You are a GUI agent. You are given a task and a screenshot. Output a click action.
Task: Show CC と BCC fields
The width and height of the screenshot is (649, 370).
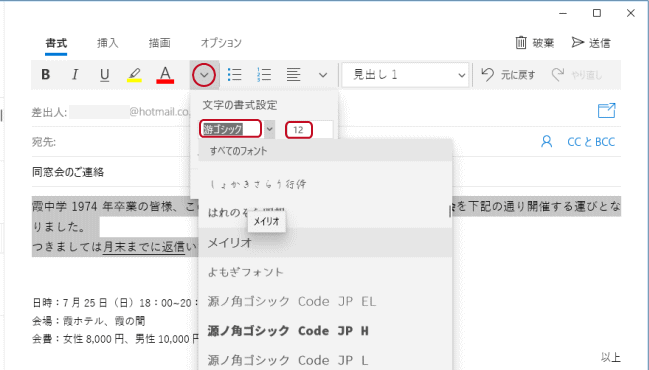coord(591,142)
